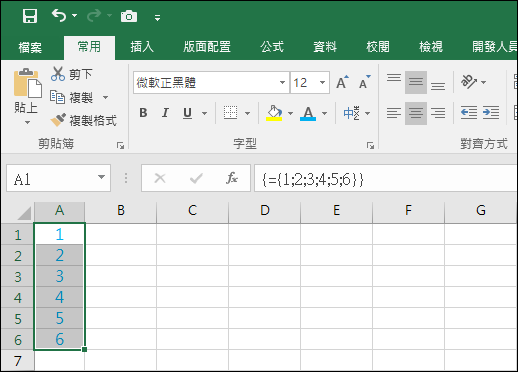Click the cell borders icon
The image size is (518, 372).
click(230, 113)
